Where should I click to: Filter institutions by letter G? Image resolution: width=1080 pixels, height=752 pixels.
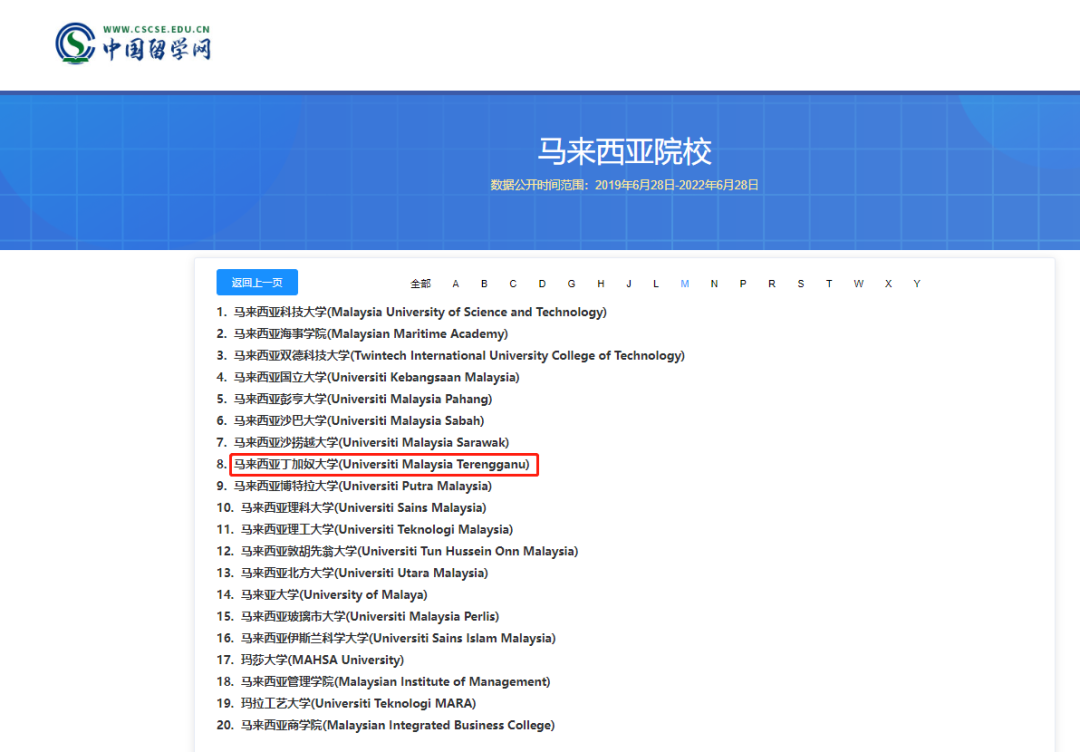pyautogui.click(x=571, y=284)
